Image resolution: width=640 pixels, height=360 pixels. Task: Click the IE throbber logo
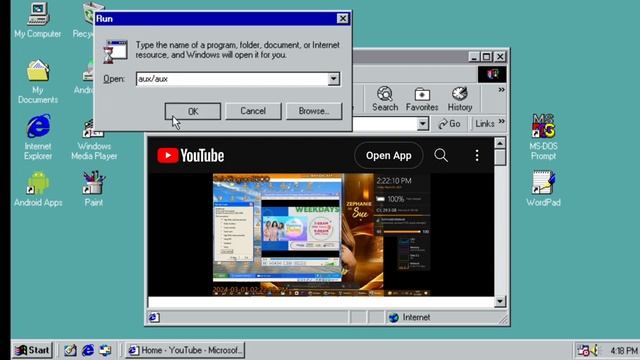click(x=492, y=74)
